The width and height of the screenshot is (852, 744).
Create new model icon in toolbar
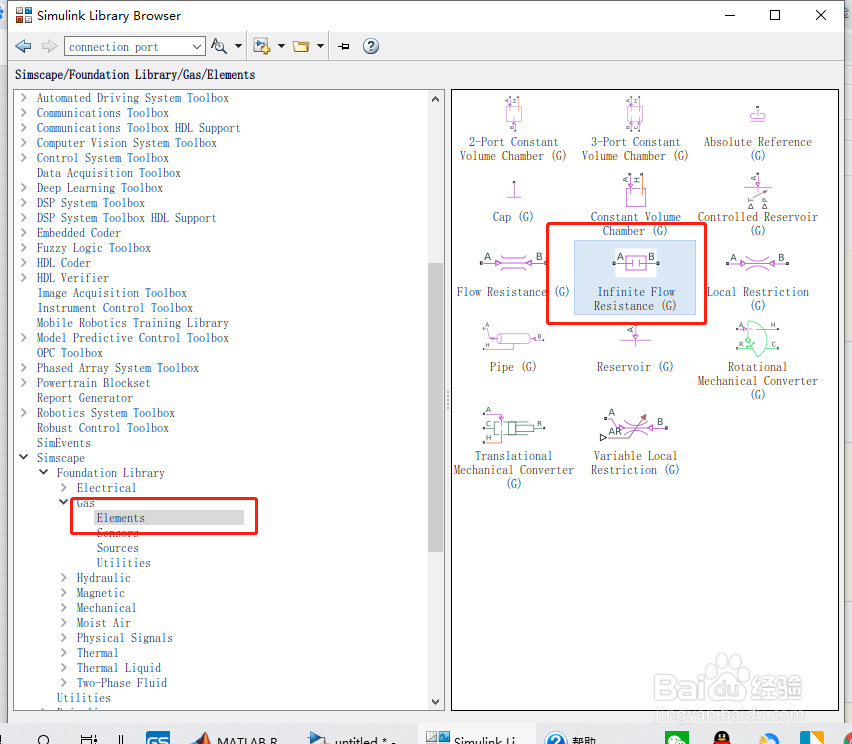pyautogui.click(x=262, y=46)
